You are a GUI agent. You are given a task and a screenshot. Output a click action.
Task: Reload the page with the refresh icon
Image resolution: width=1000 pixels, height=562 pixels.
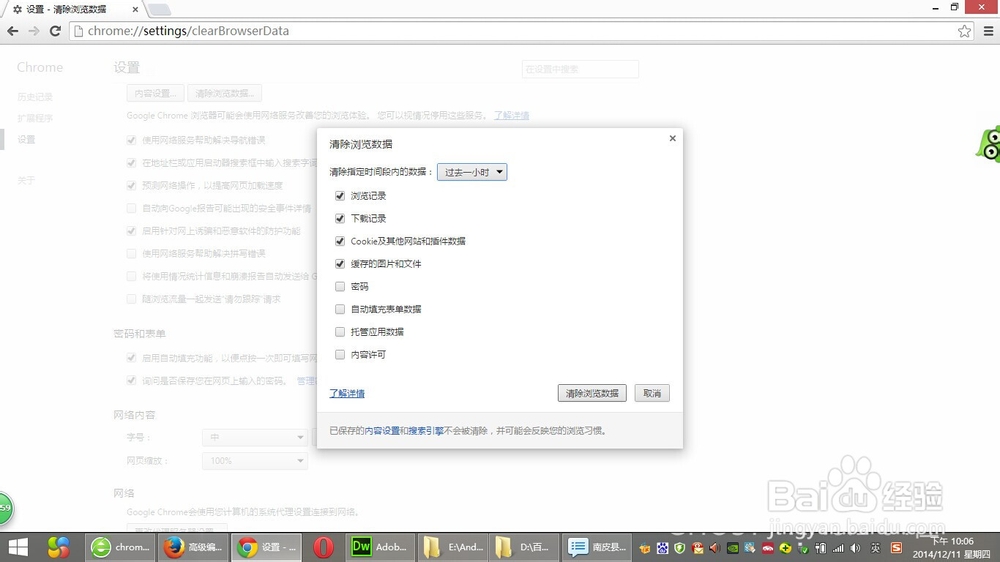tap(55, 31)
